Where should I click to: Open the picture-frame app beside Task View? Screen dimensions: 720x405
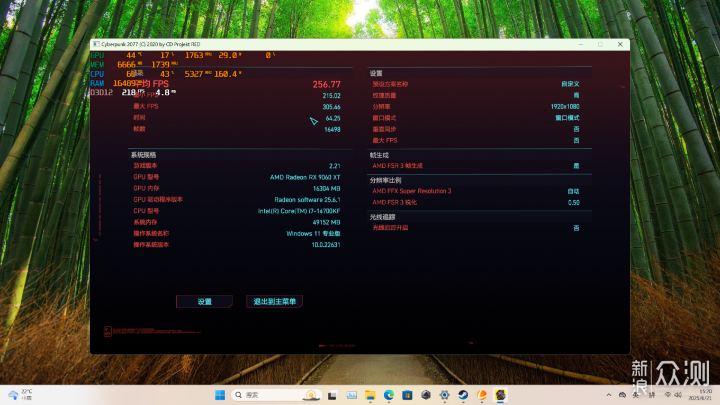[x=352, y=395]
